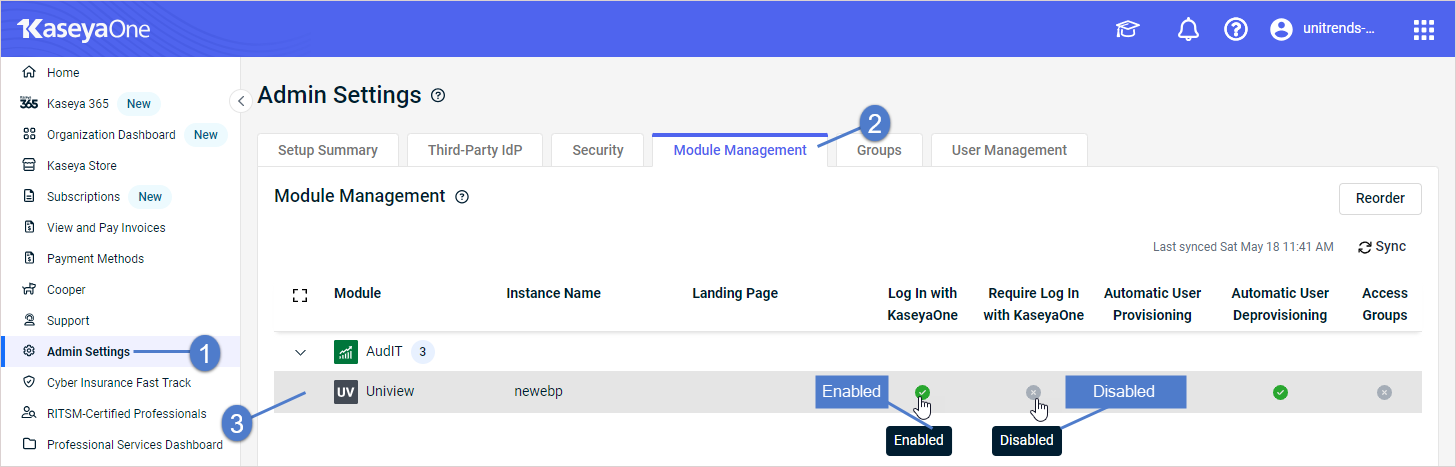Switch to User Management tab
Screen dimensions: 1456x467
click(1009, 150)
